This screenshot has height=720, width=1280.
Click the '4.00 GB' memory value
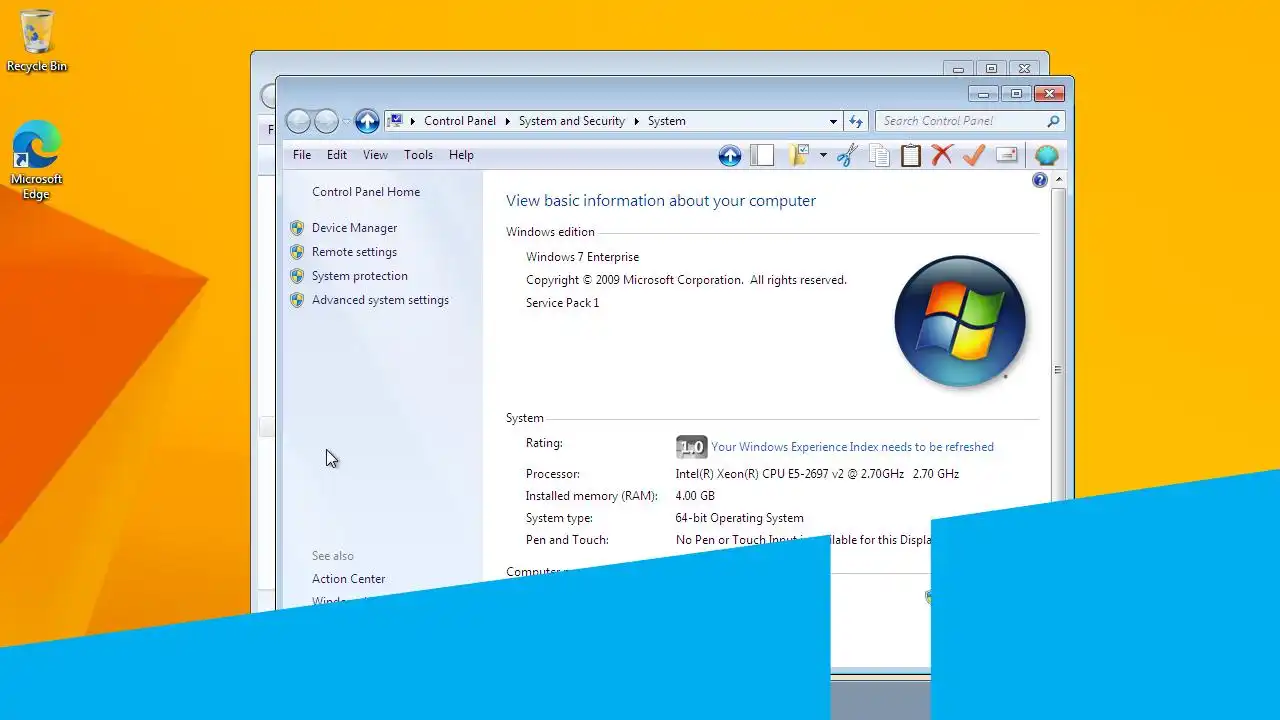pos(695,496)
